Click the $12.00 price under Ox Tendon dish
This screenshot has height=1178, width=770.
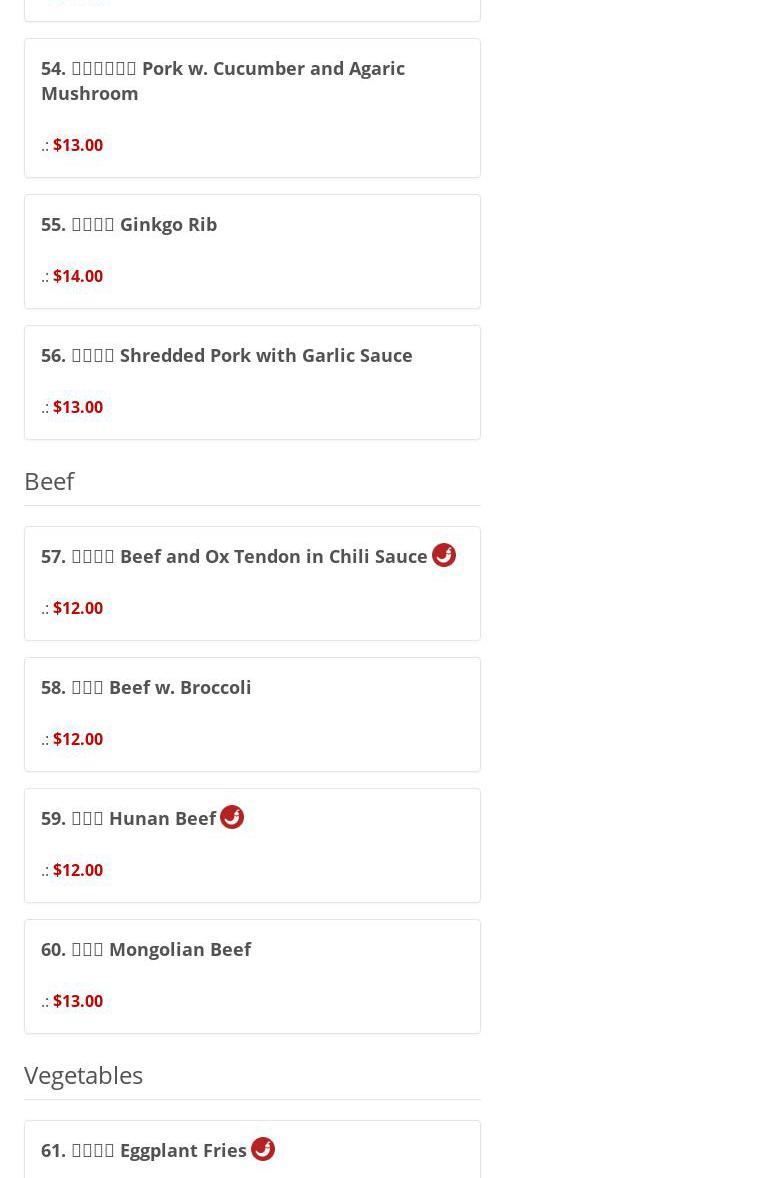coord(78,608)
